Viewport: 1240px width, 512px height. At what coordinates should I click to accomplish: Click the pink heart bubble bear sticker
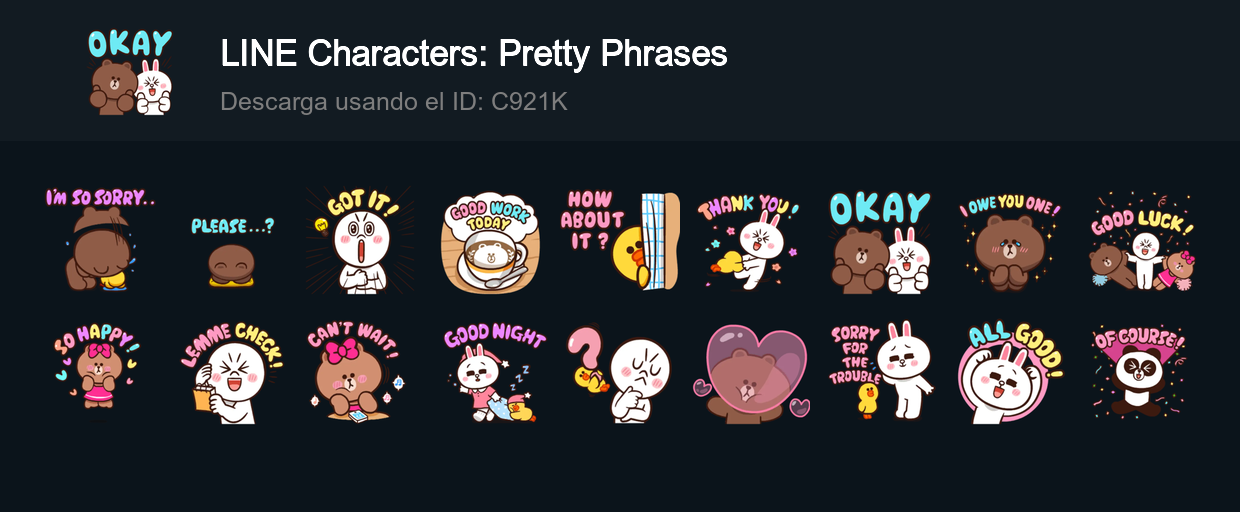click(x=749, y=372)
